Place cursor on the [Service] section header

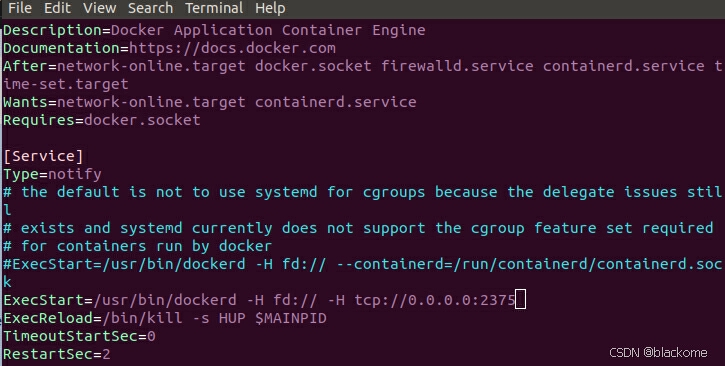click(x=43, y=156)
